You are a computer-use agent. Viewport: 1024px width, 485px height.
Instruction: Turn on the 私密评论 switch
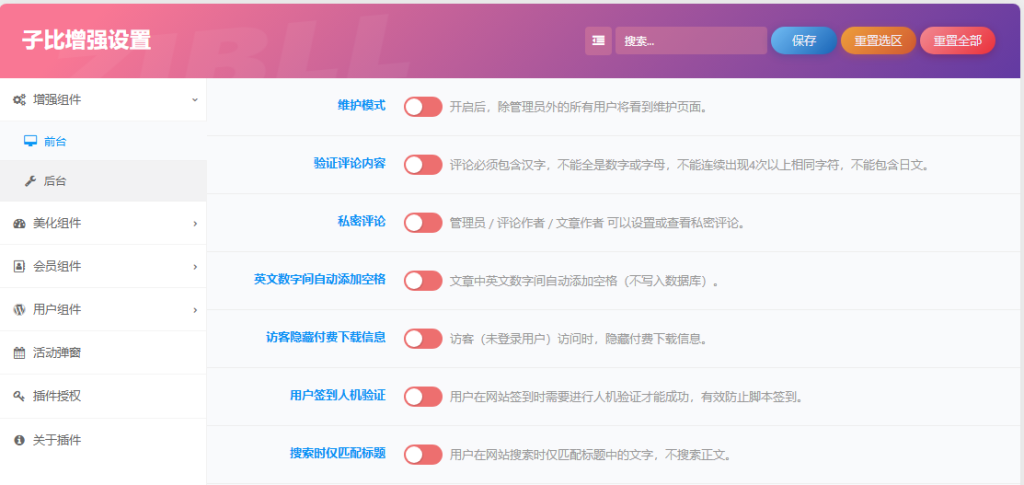[x=423, y=223]
